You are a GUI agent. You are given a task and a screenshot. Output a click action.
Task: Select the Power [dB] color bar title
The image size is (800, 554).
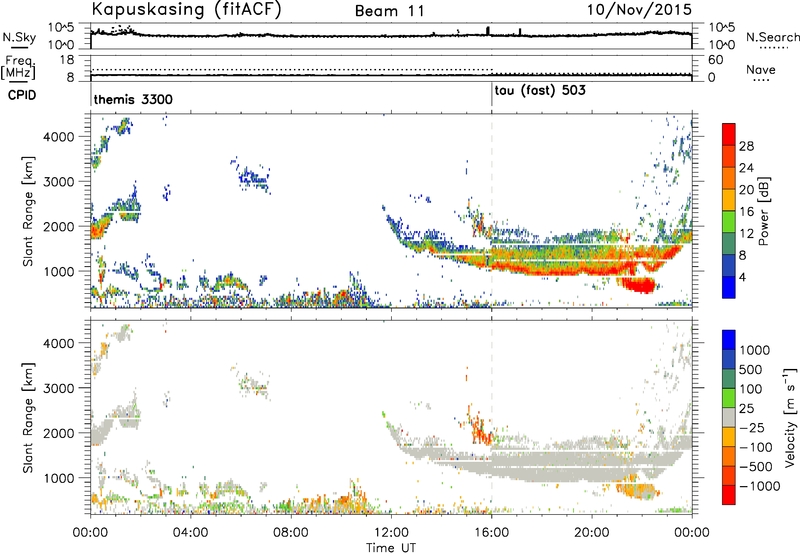(763, 211)
